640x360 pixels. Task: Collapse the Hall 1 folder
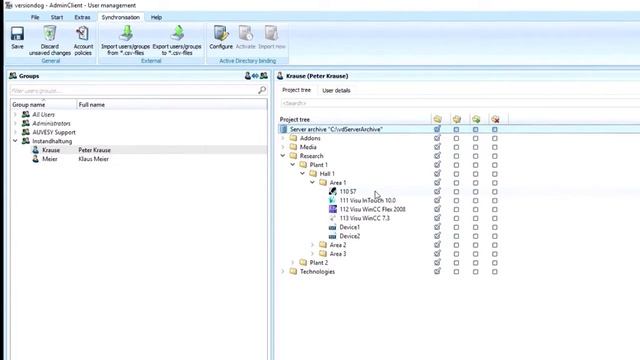[303, 174]
